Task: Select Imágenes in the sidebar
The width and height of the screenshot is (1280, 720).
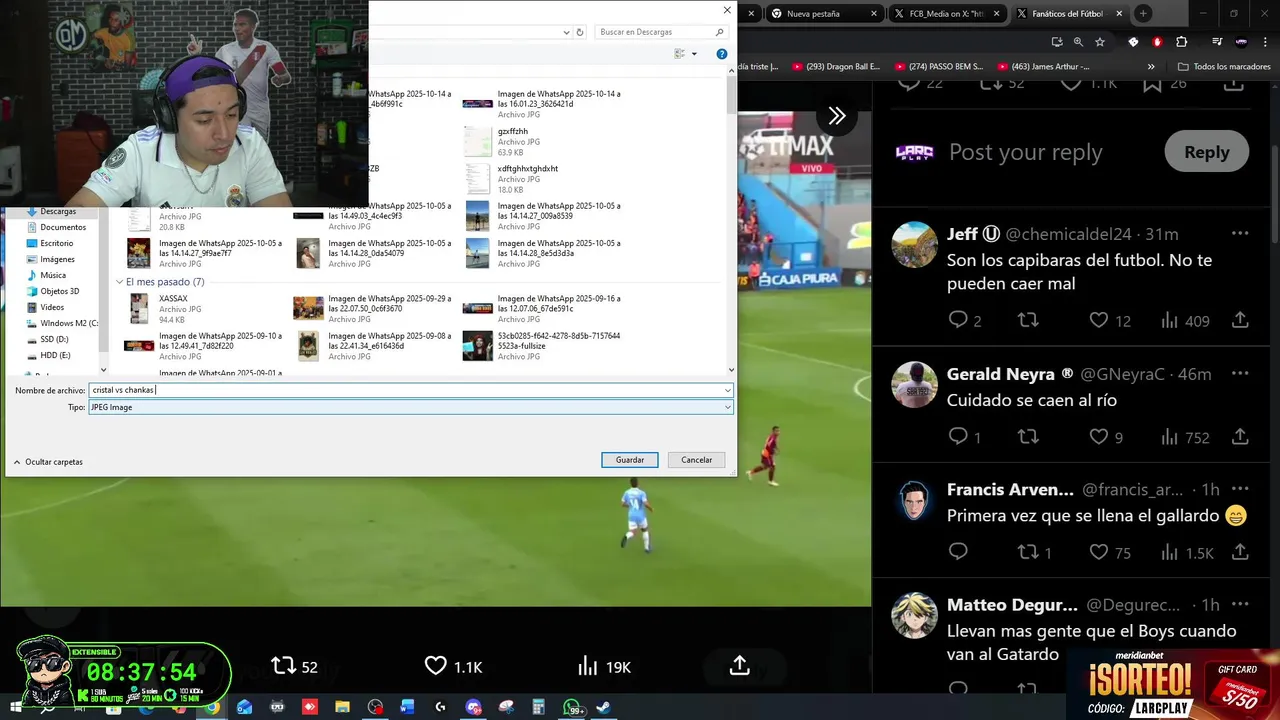Action: tap(57, 259)
